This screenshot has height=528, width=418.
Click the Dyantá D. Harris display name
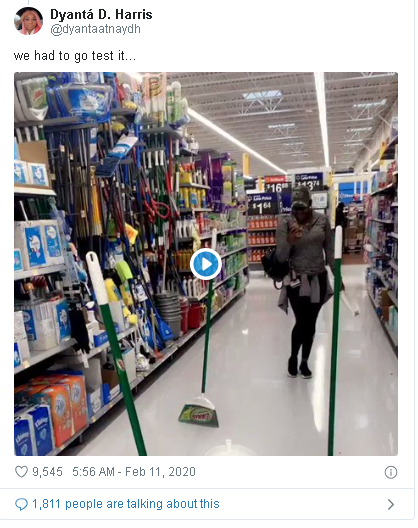click(101, 14)
